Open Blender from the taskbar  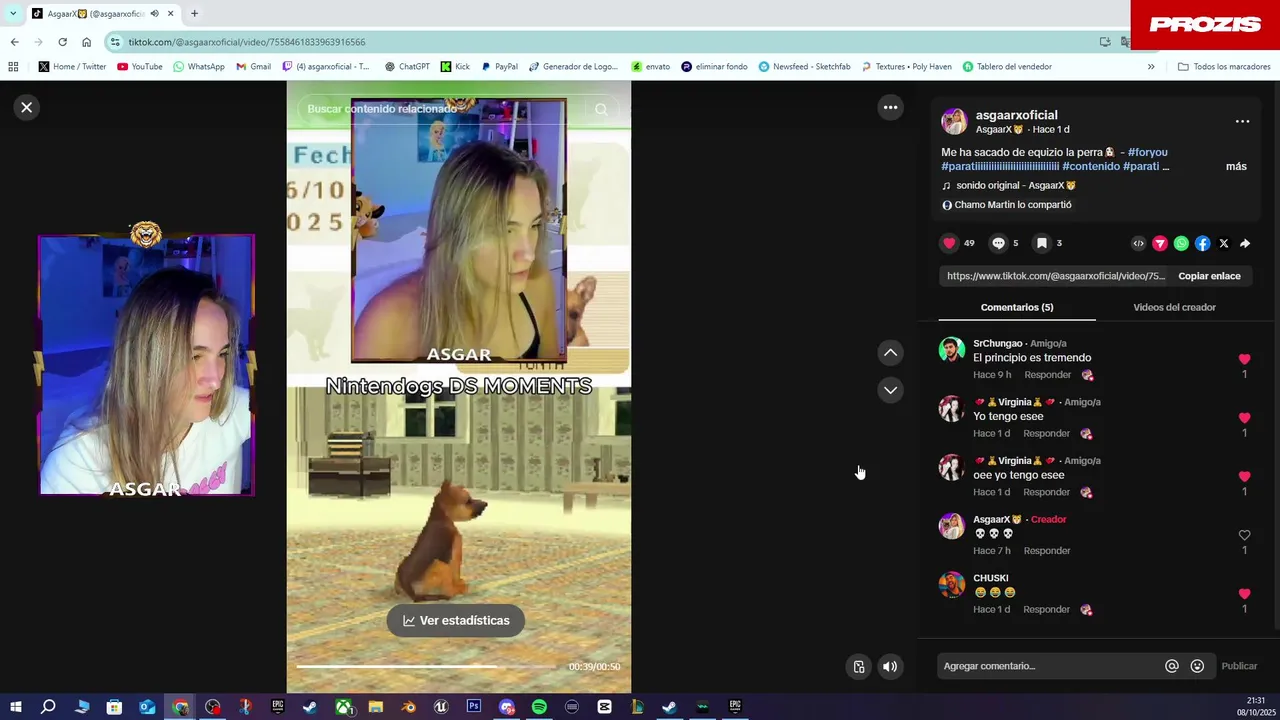tap(408, 707)
